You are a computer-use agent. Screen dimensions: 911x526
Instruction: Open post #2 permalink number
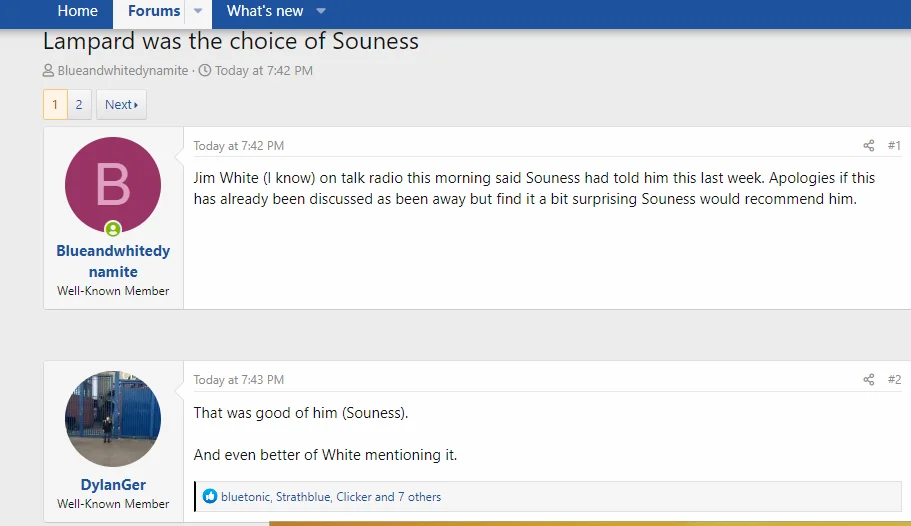point(894,380)
